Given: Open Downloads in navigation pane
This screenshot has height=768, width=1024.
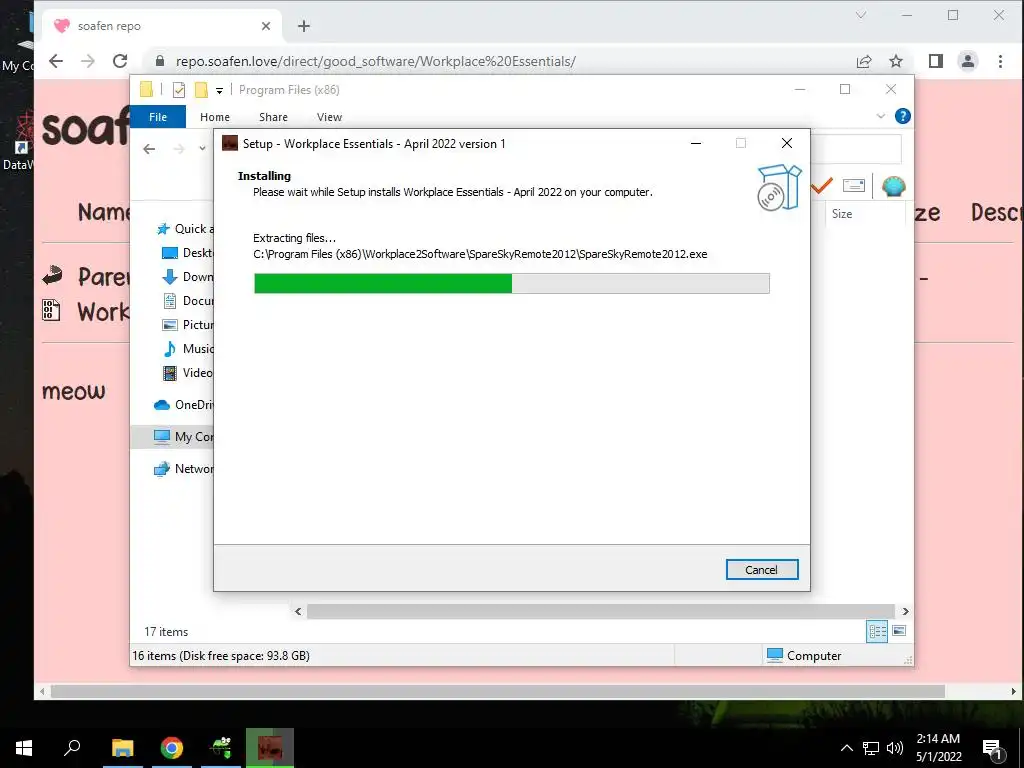Looking at the screenshot, I should click(187, 277).
